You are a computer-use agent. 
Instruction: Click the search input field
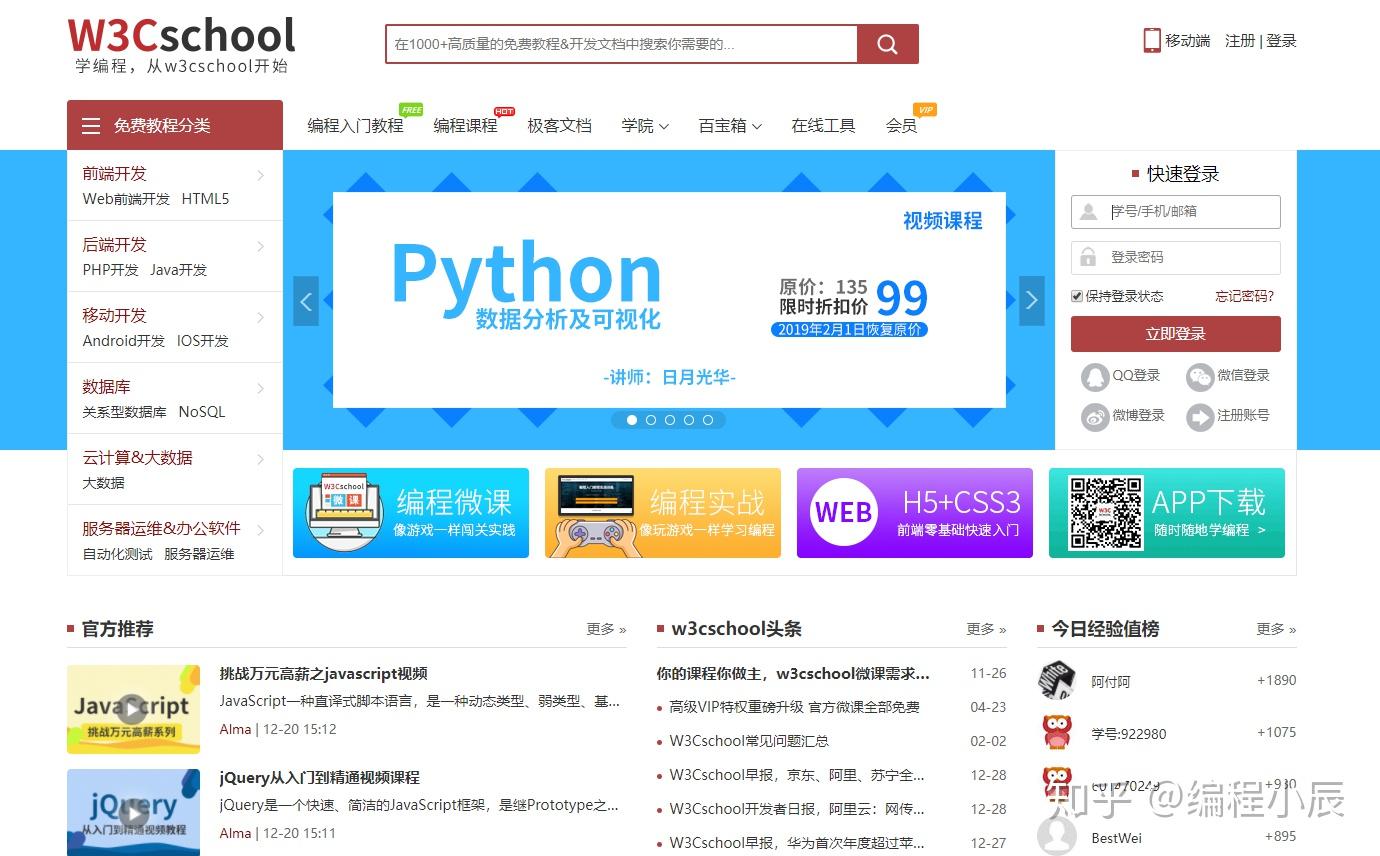coord(621,44)
